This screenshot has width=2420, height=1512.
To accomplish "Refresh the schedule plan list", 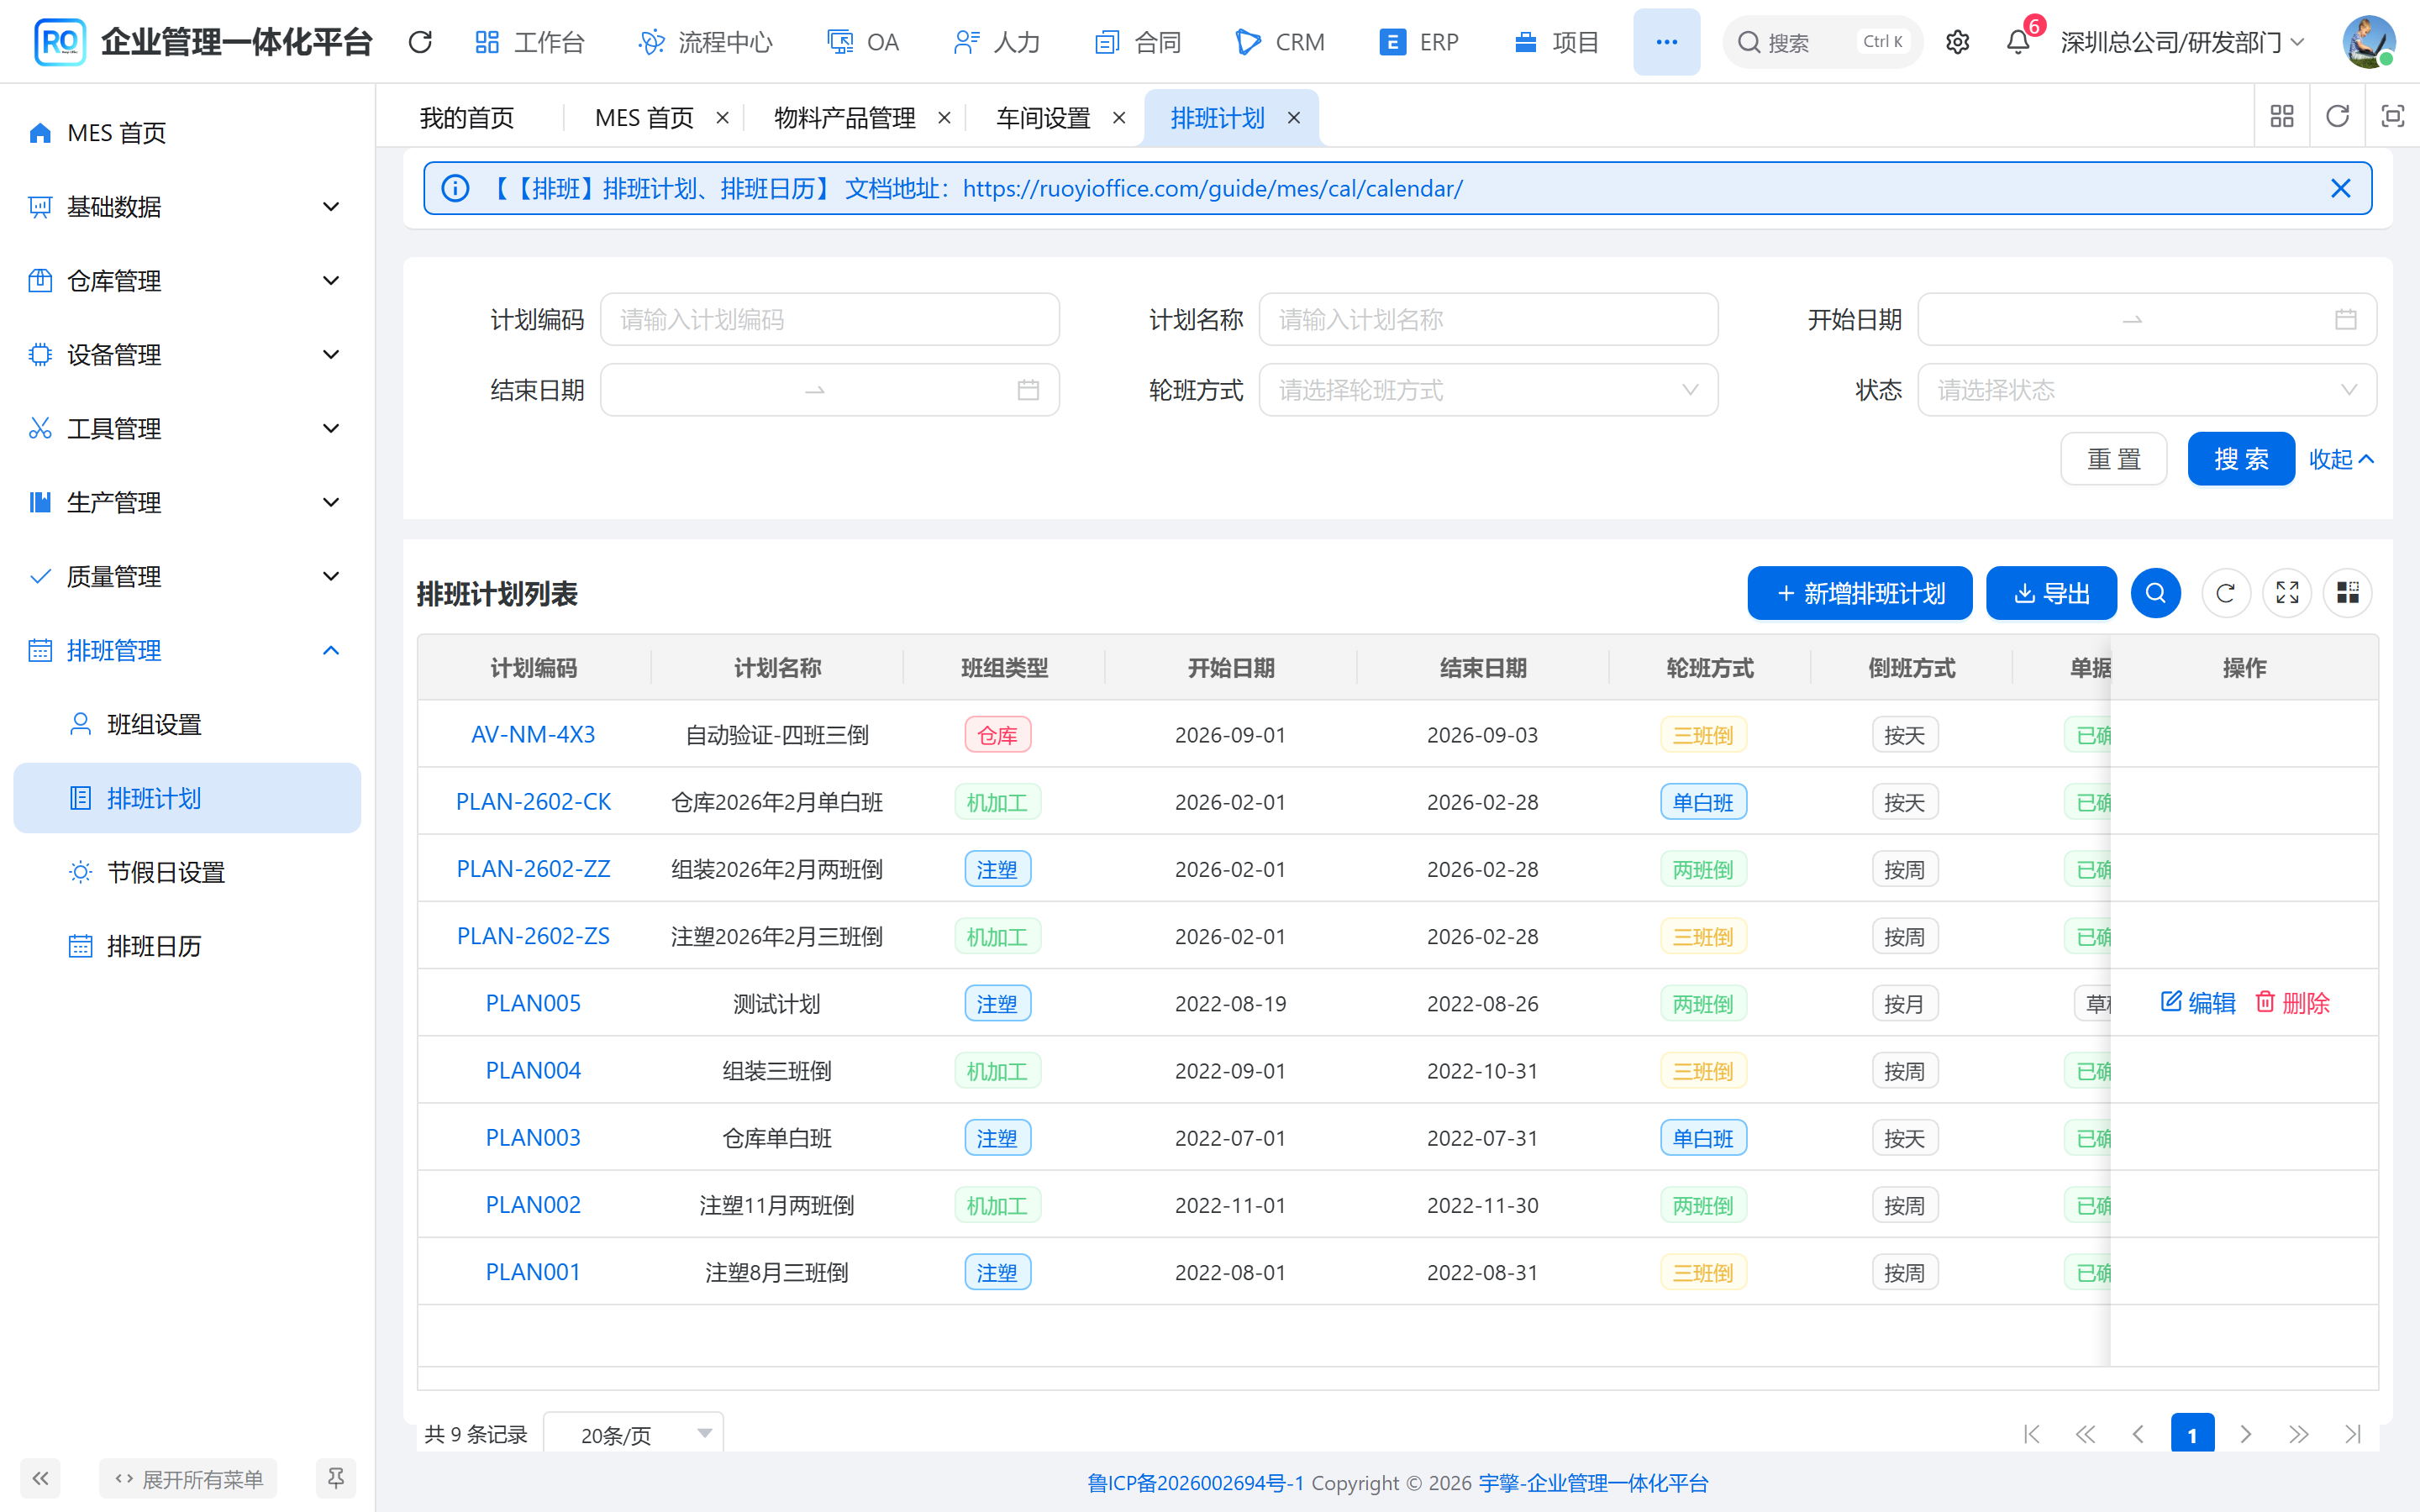I will pos(2225,593).
